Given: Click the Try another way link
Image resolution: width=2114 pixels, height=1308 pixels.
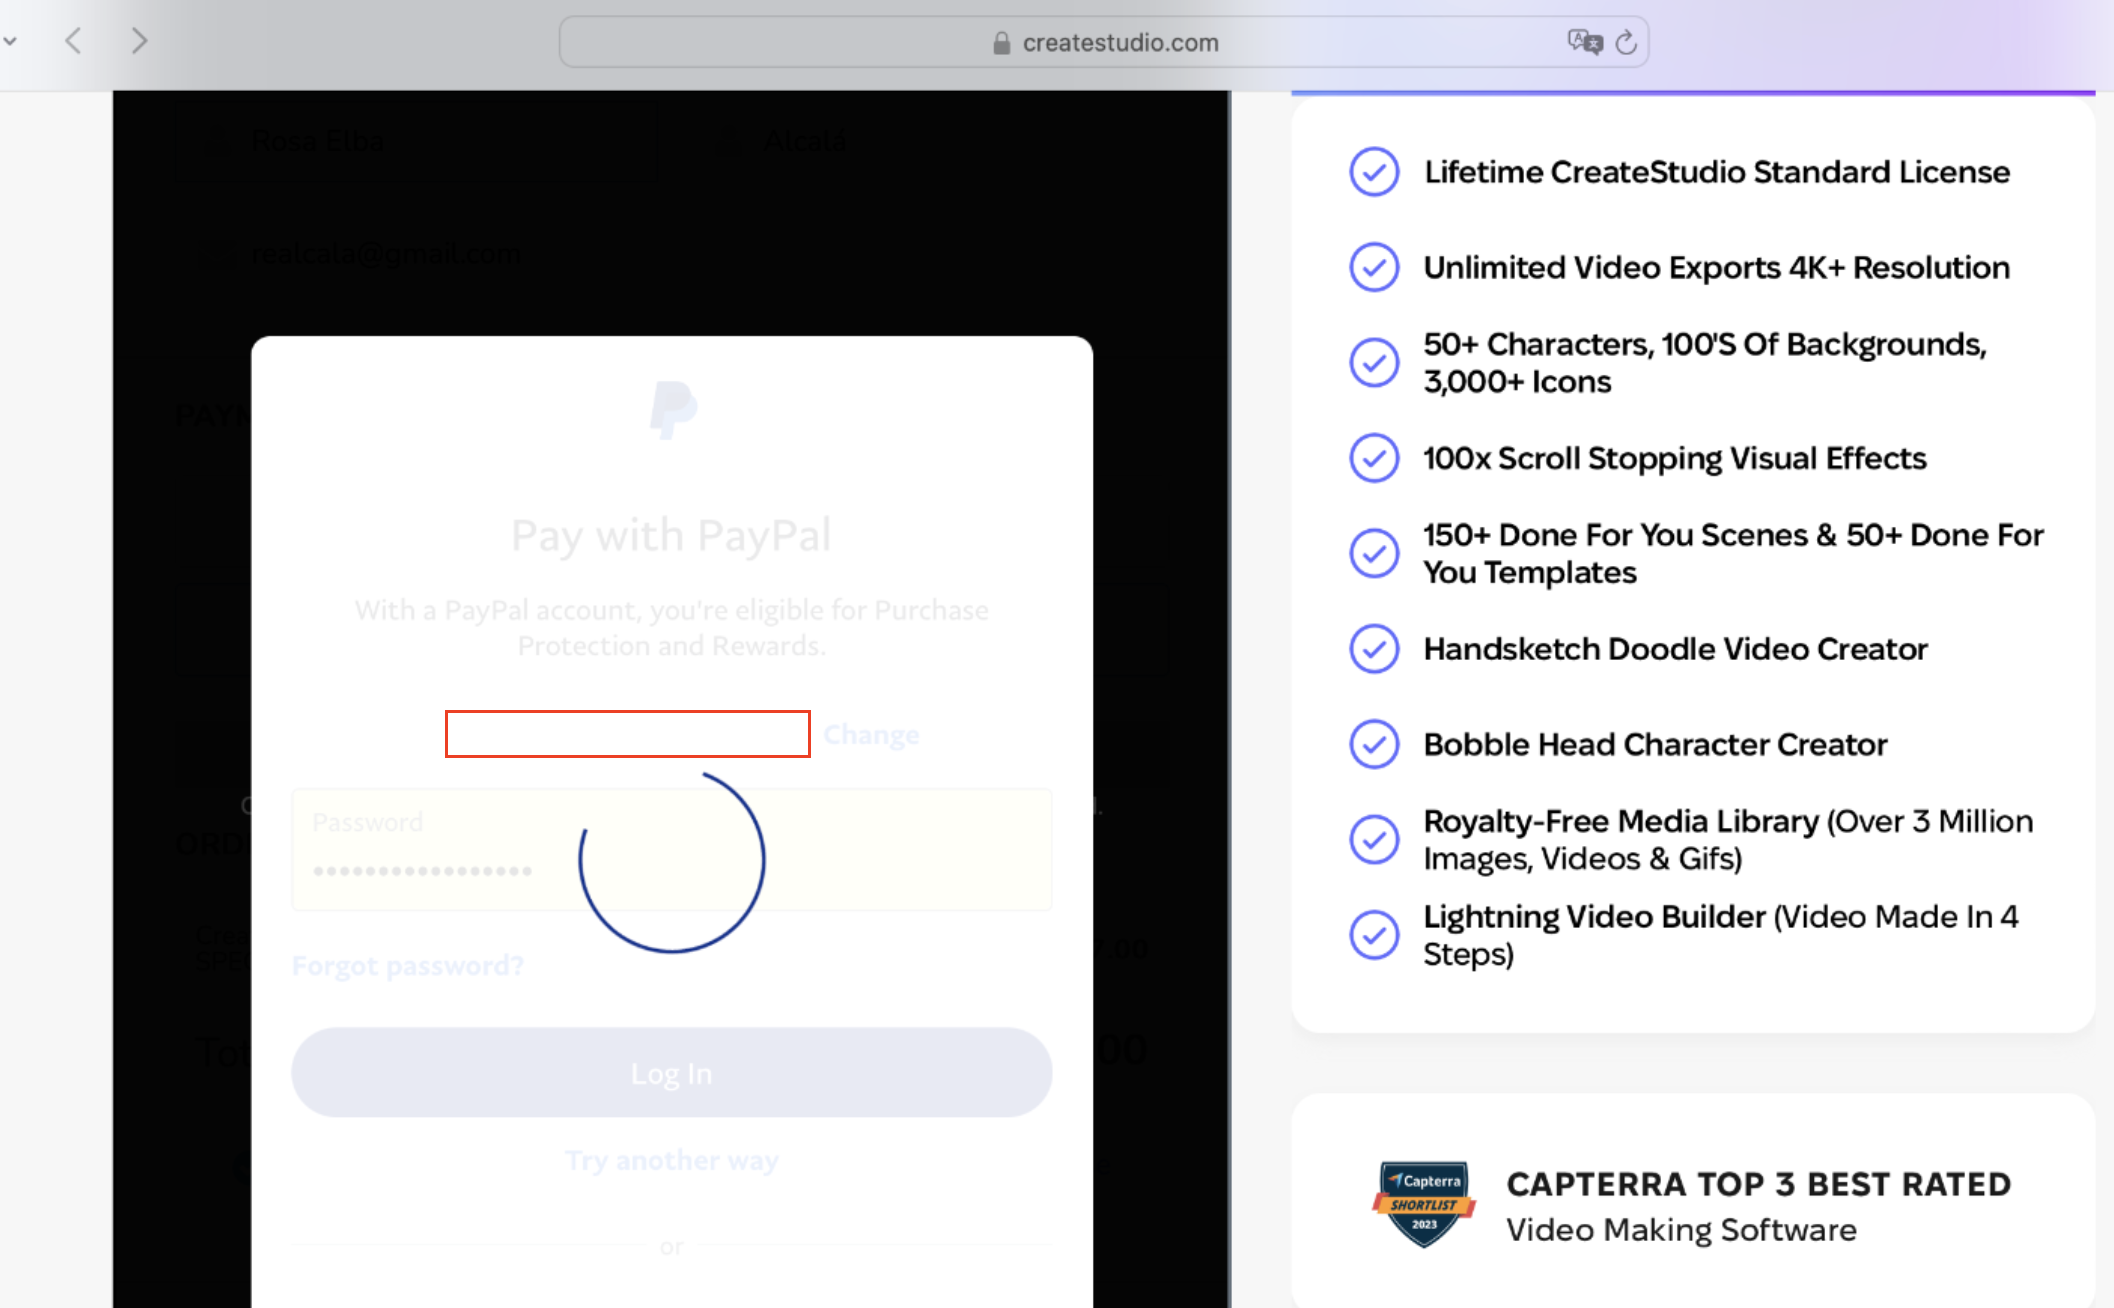Looking at the screenshot, I should pos(672,1160).
